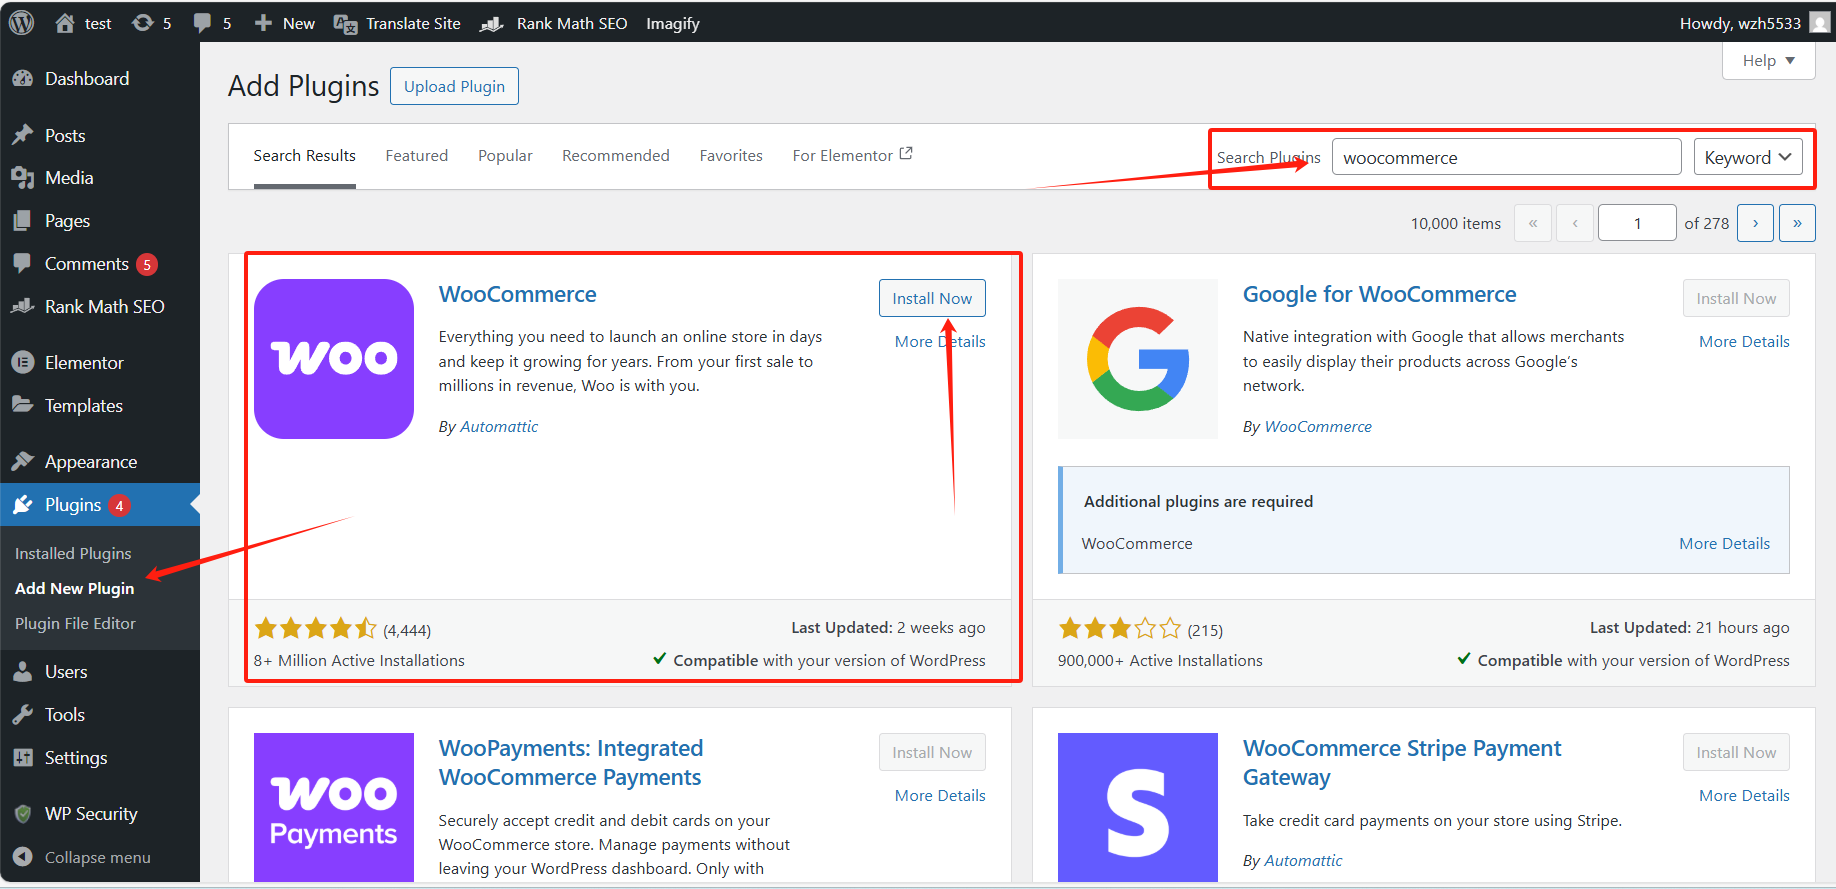Click the Upload Plugin button
Screen dimensions: 1836x889
pos(454,86)
